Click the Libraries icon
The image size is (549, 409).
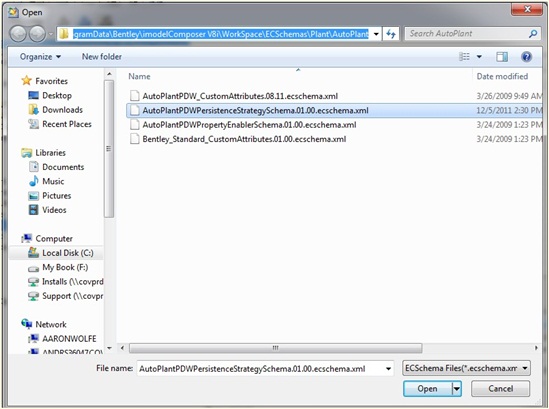[27, 153]
